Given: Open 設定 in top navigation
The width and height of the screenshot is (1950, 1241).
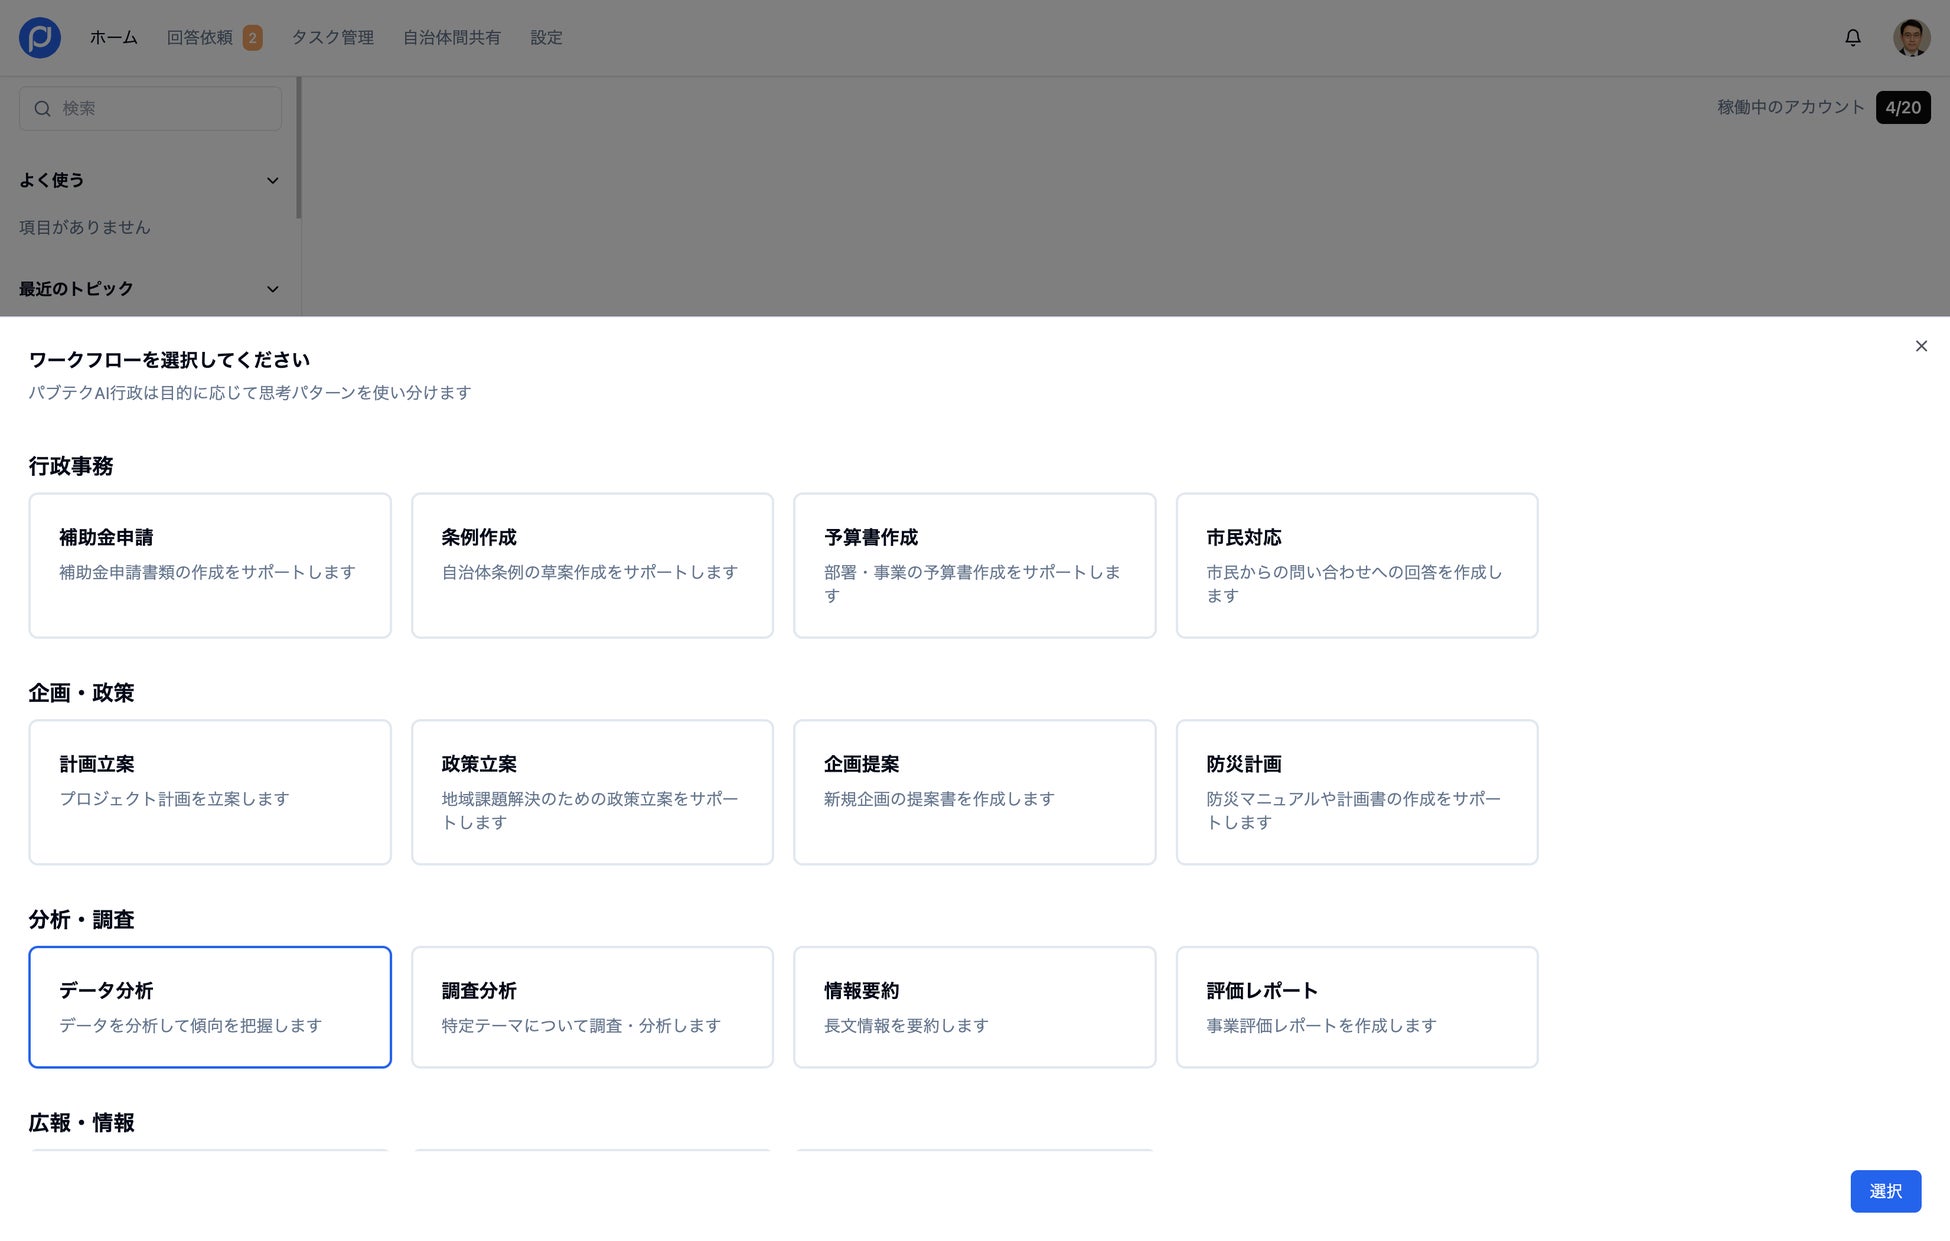Looking at the screenshot, I should pyautogui.click(x=546, y=37).
